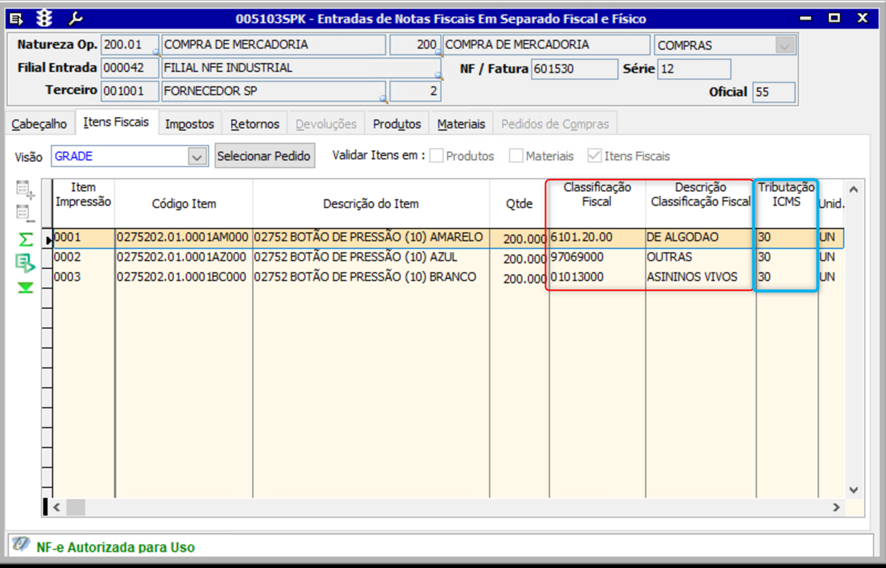The width and height of the screenshot is (886, 568).
Task: Click the Qtde column header
Action: tap(519, 203)
